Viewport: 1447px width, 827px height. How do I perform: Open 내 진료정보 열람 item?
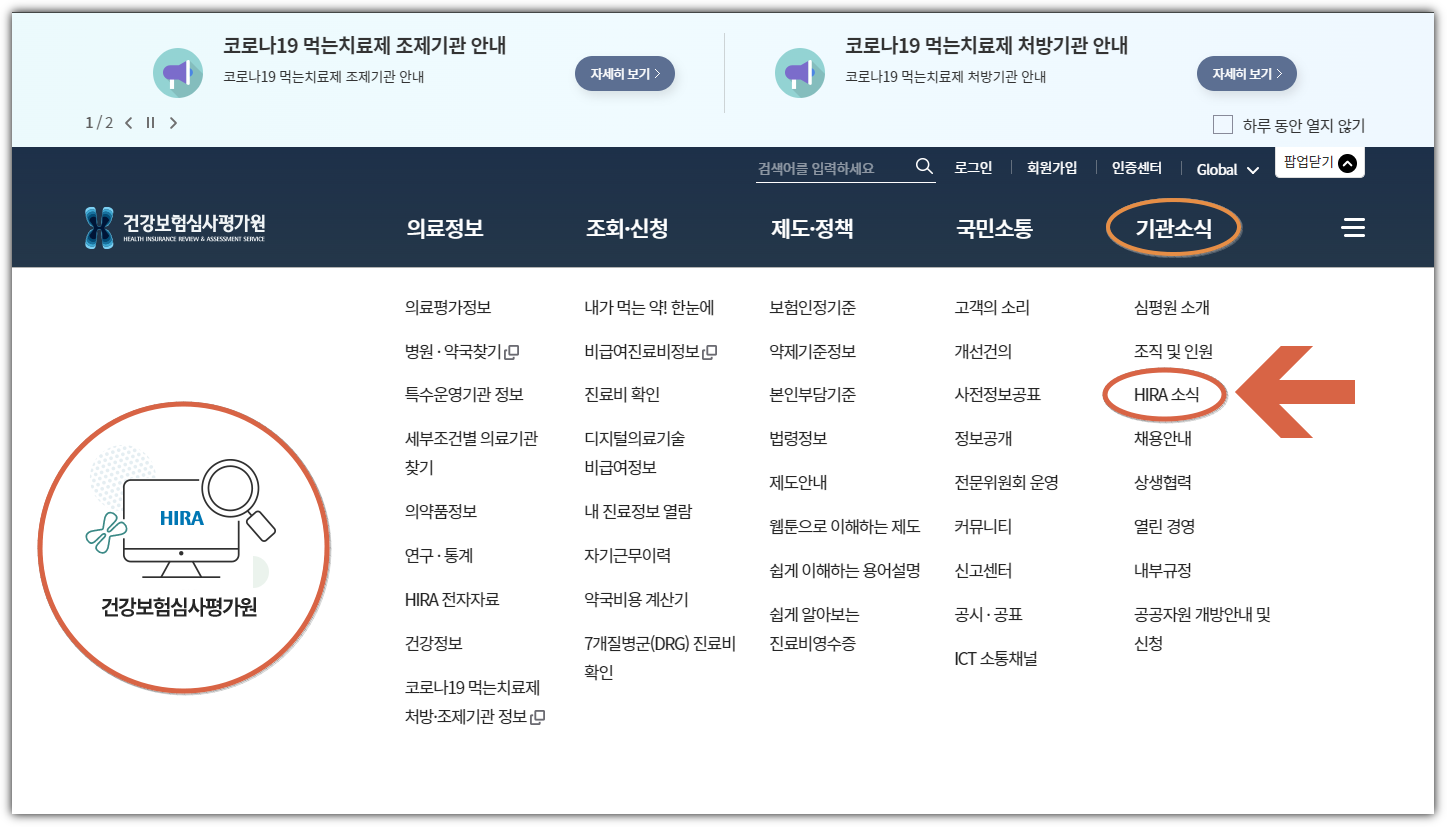(x=638, y=512)
